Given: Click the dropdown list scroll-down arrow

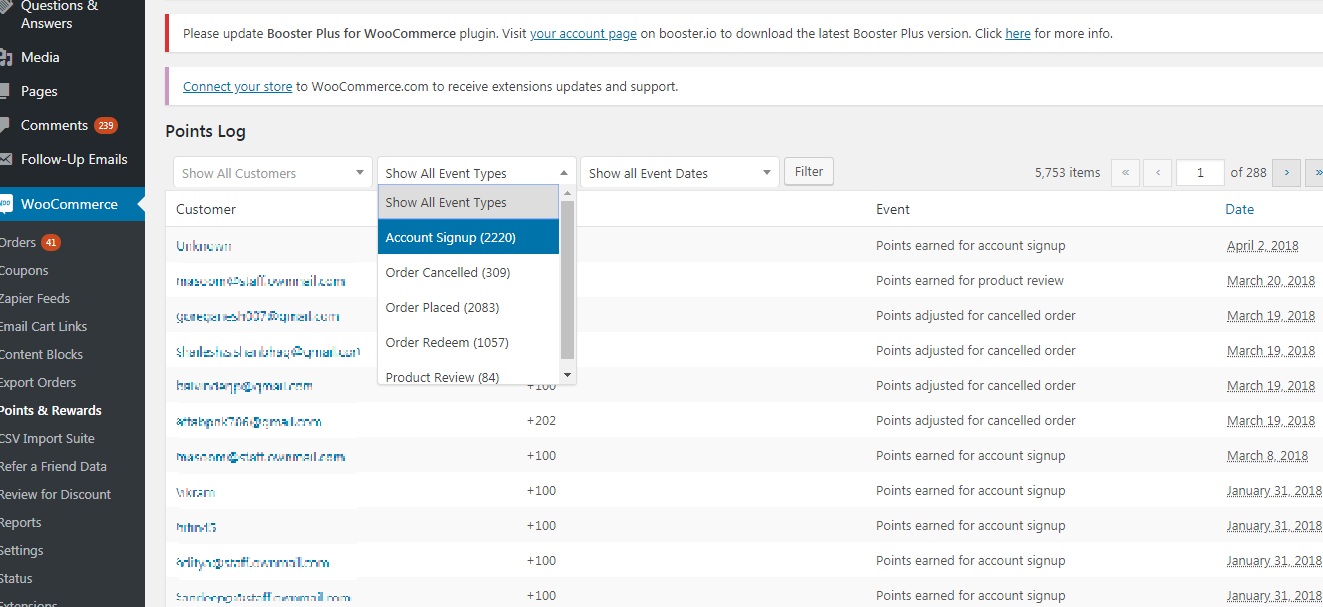Looking at the screenshot, I should [568, 375].
